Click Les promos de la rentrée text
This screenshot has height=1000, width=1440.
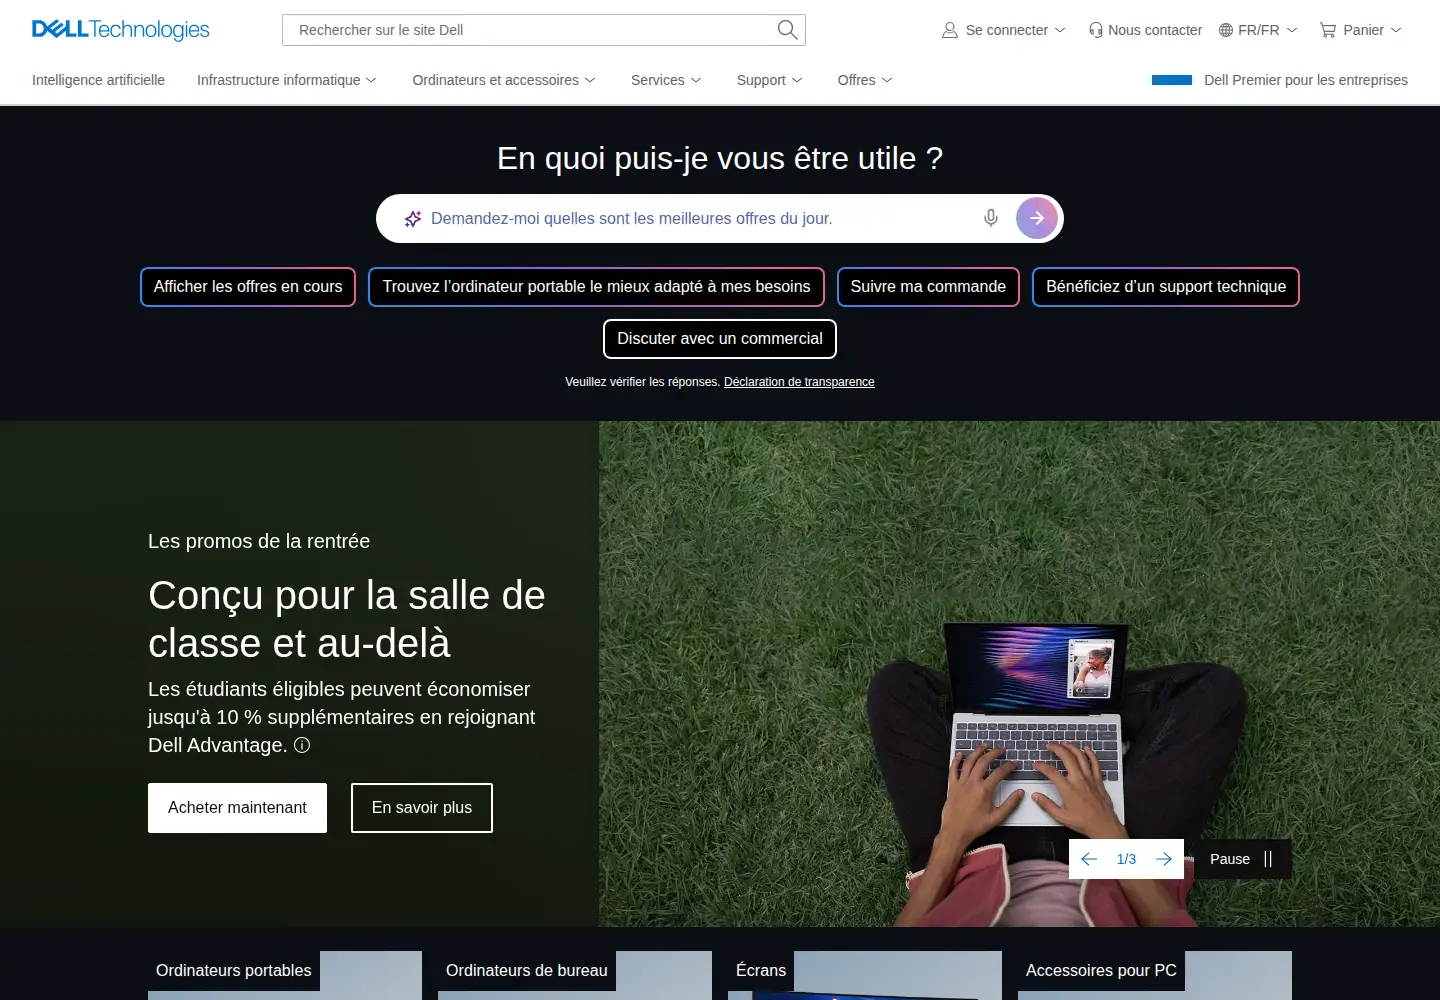[259, 541]
